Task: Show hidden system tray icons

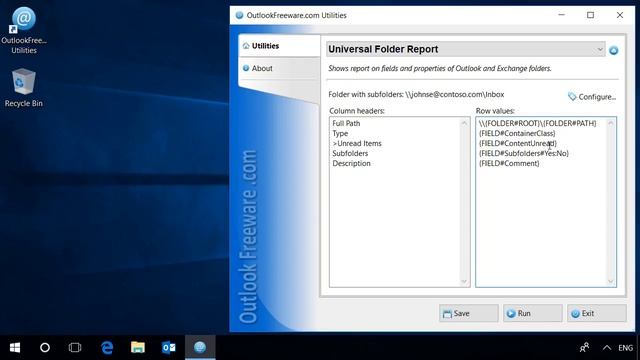Action: 607,347
